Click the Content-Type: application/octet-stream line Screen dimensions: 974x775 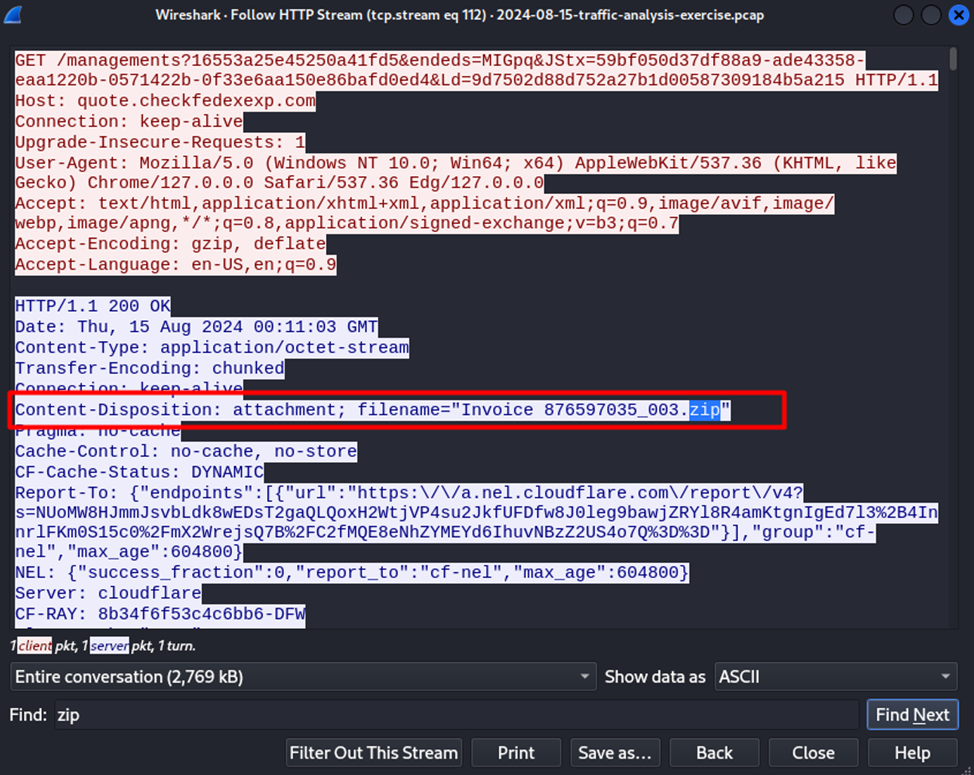[212, 348]
